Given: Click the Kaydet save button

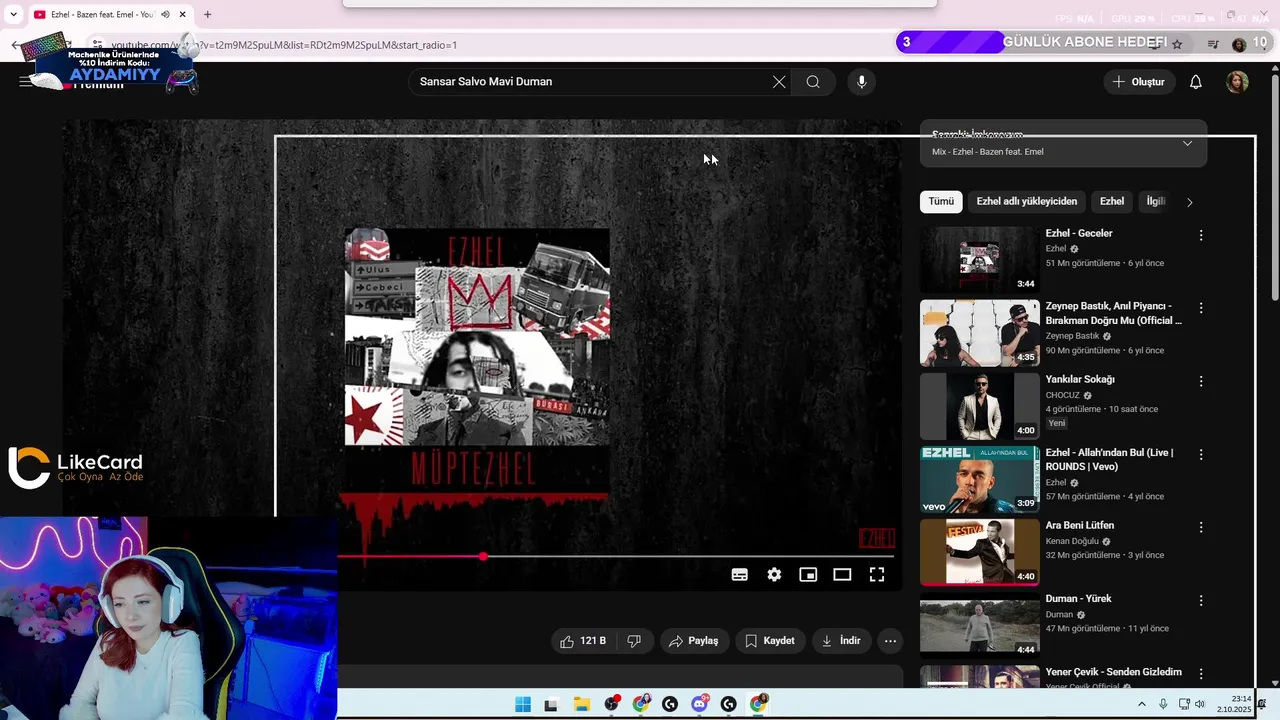Looking at the screenshot, I should pyautogui.click(x=770, y=641).
